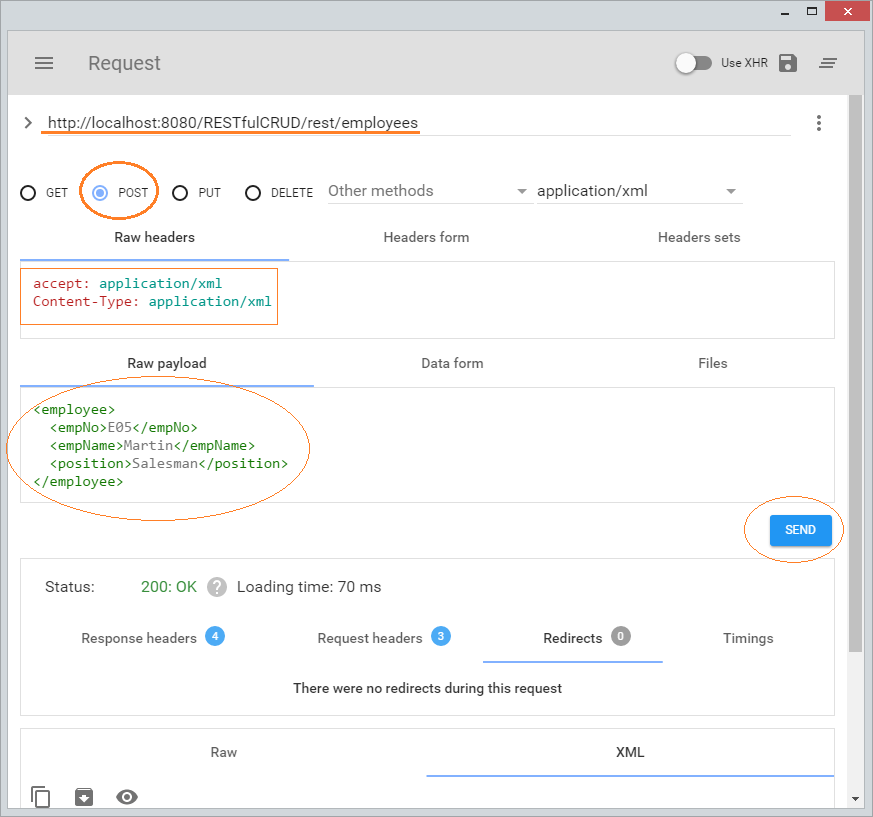Switch to the Raw payload tab
The width and height of the screenshot is (873, 817).
167,363
